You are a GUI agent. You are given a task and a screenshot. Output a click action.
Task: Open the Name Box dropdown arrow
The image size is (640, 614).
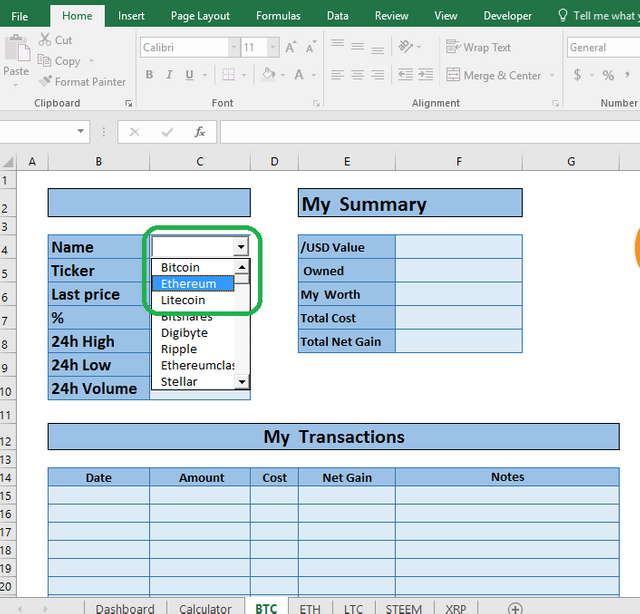80,131
